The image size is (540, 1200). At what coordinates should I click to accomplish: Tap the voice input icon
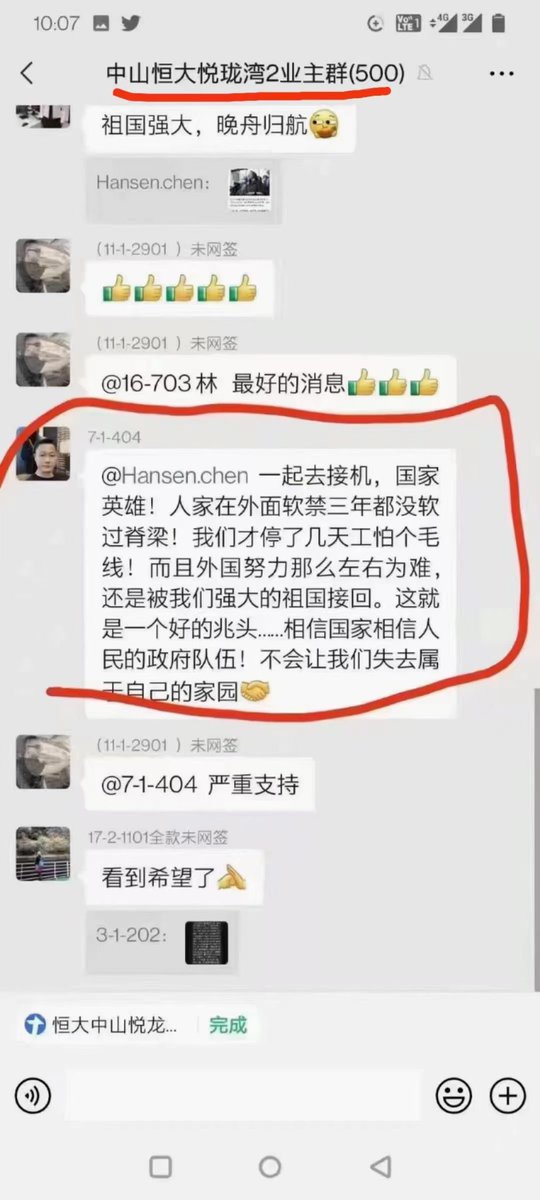pos(32,1096)
